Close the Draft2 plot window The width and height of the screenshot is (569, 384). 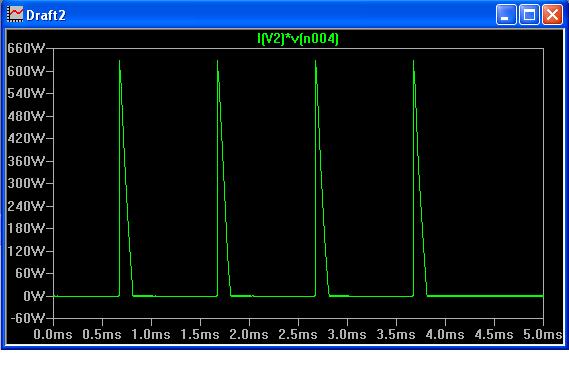coord(552,15)
